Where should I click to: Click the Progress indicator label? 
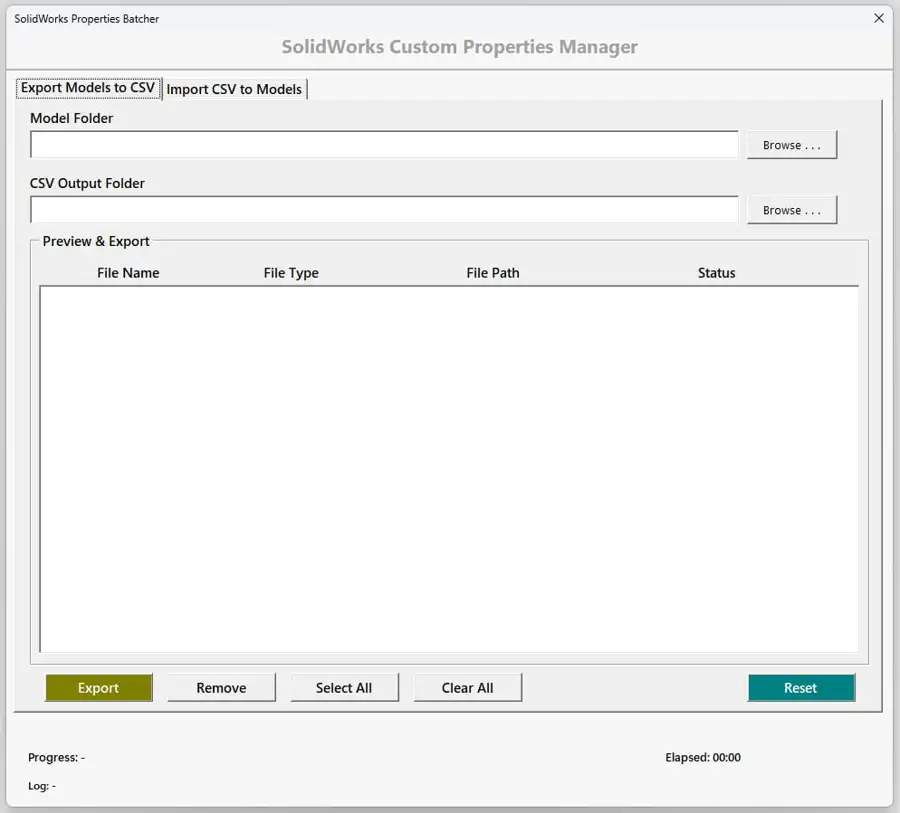[55, 757]
